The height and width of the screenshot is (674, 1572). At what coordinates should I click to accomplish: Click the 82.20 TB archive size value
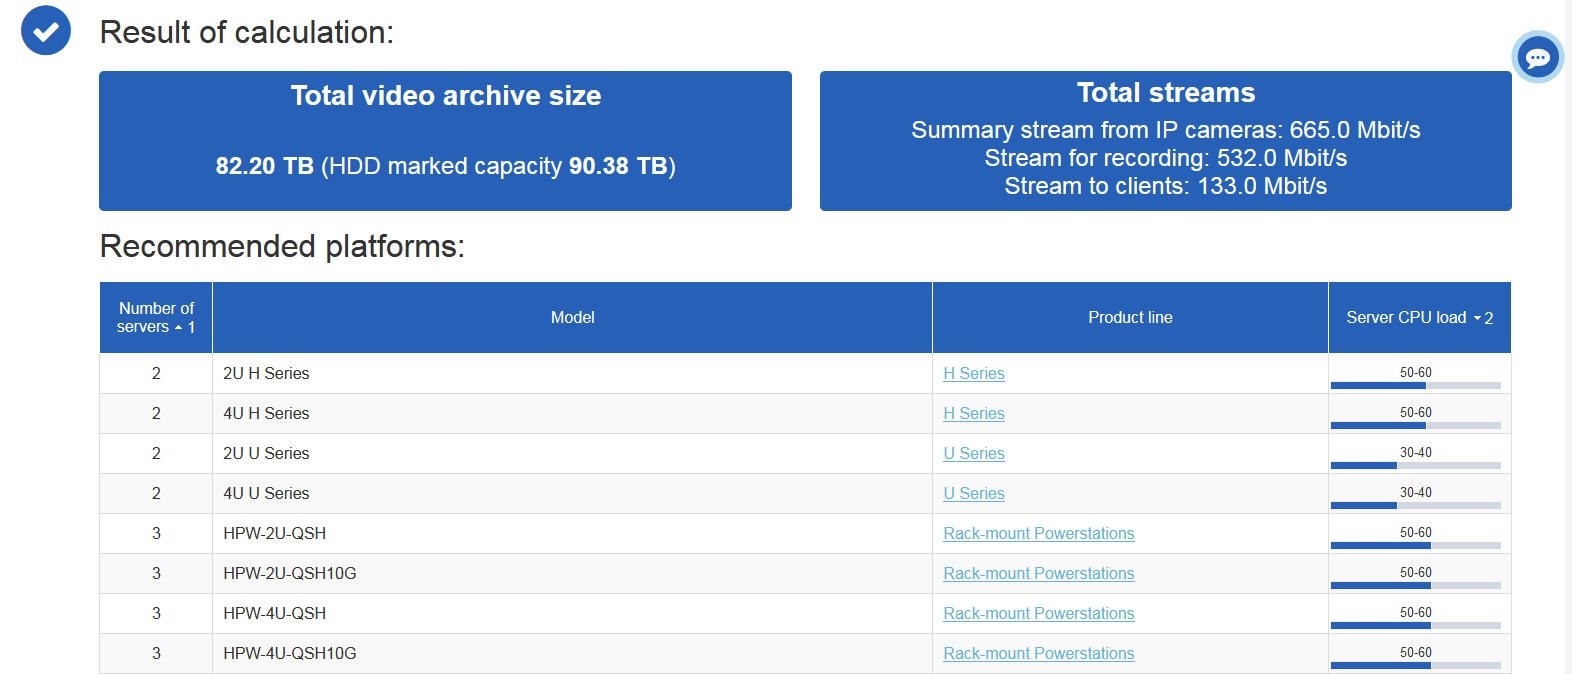pyautogui.click(x=265, y=166)
